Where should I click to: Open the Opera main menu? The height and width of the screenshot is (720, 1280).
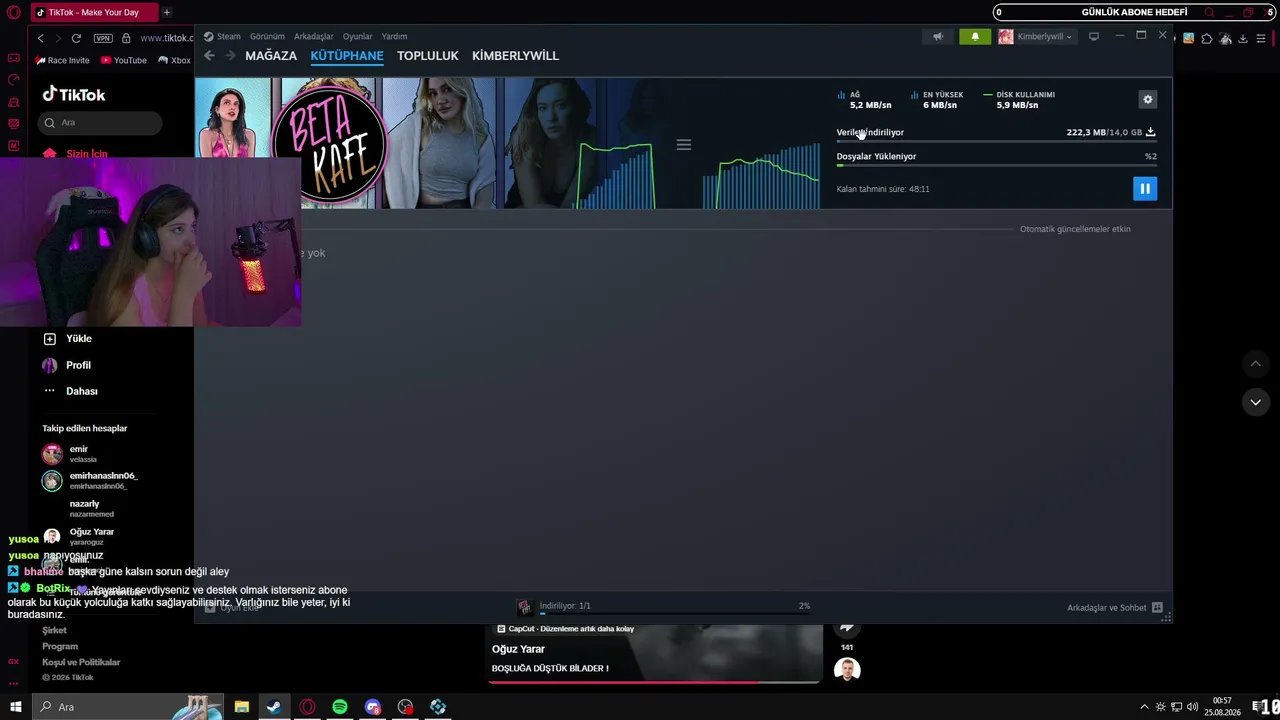click(x=14, y=12)
